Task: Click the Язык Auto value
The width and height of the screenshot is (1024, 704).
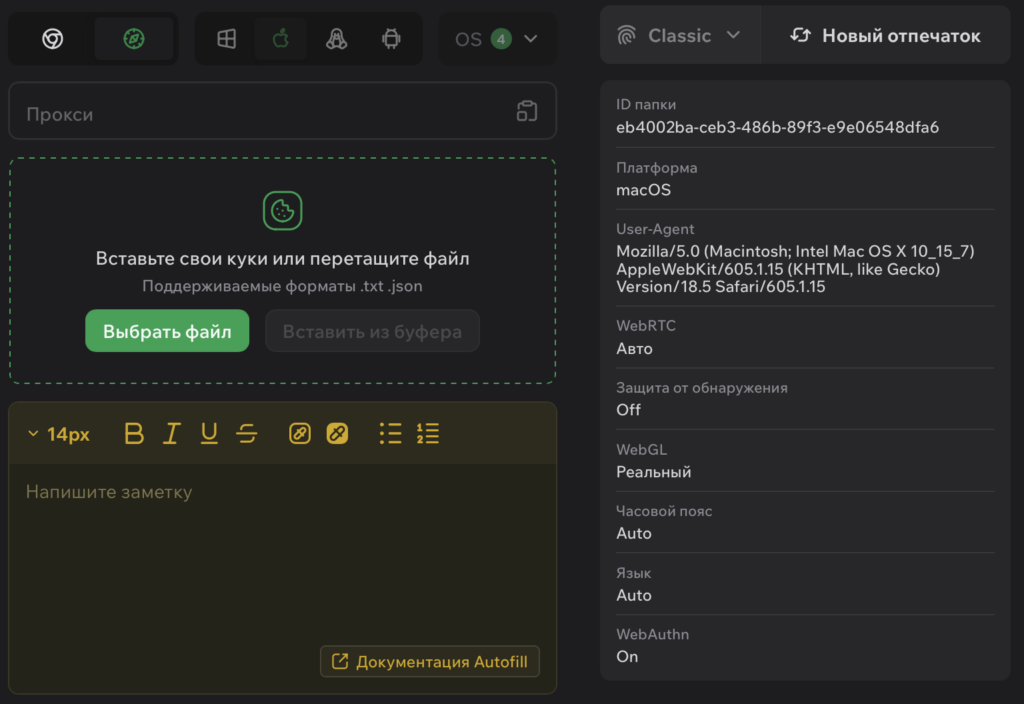Action: click(x=633, y=596)
